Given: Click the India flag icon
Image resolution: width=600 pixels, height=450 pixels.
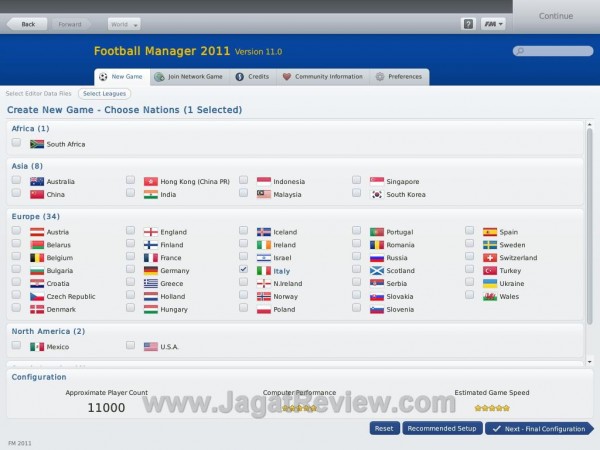Looking at the screenshot, I should [151, 194].
